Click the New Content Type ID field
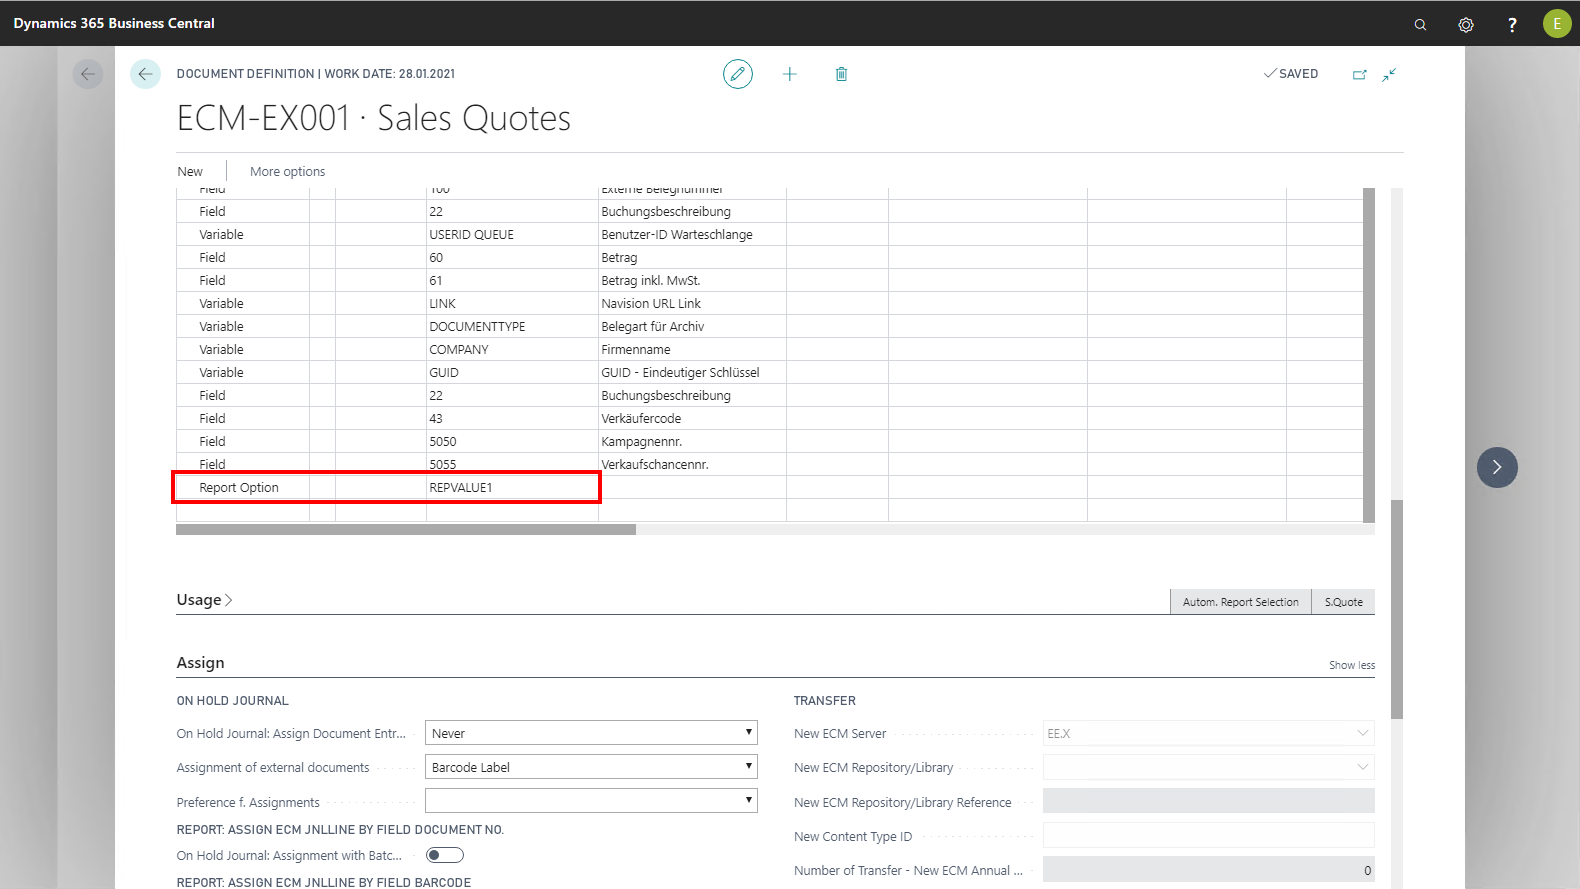This screenshot has height=889, width=1580. [1208, 836]
